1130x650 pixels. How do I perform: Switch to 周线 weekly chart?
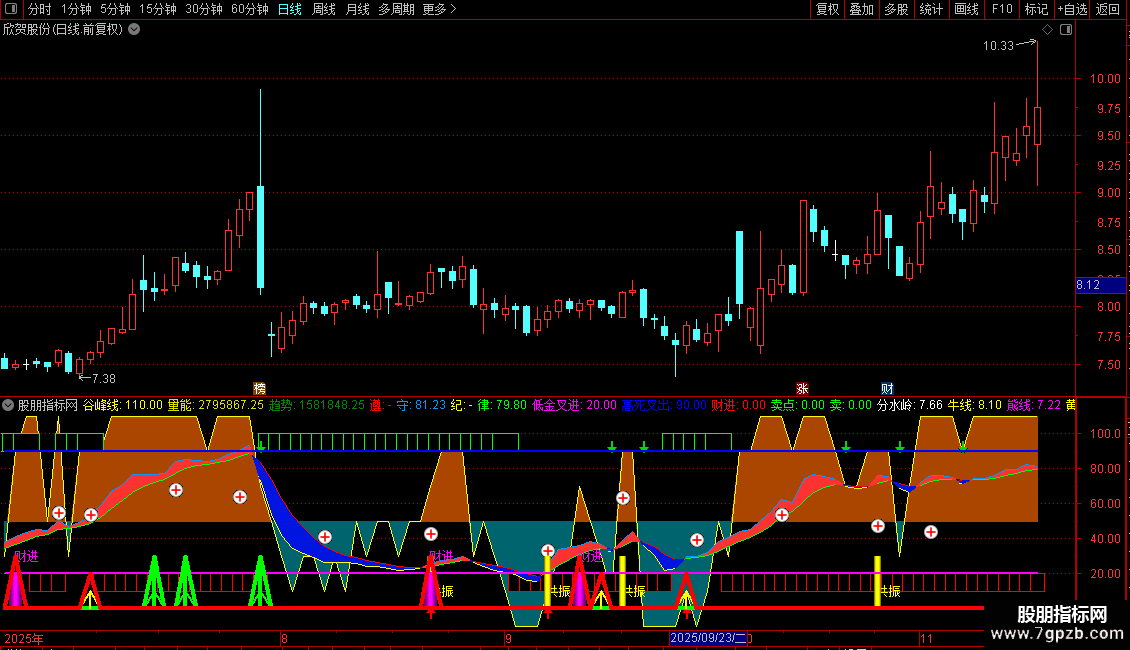tap(324, 9)
